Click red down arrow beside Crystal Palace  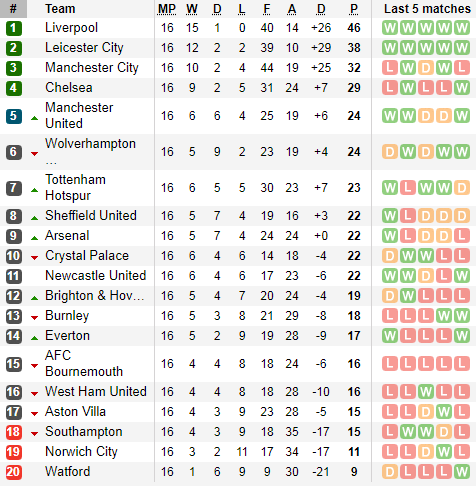coord(34,258)
